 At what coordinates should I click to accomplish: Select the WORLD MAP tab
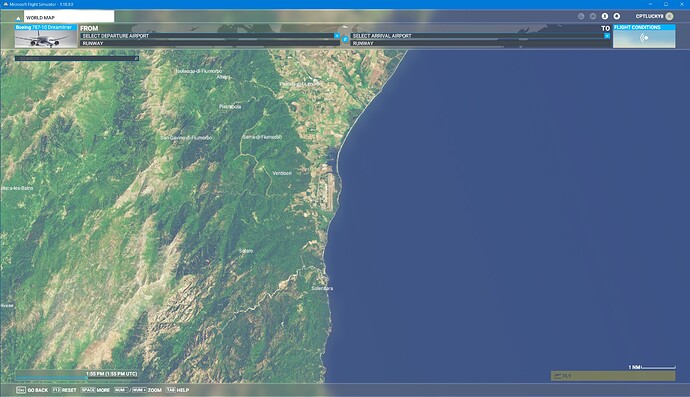tap(69, 17)
